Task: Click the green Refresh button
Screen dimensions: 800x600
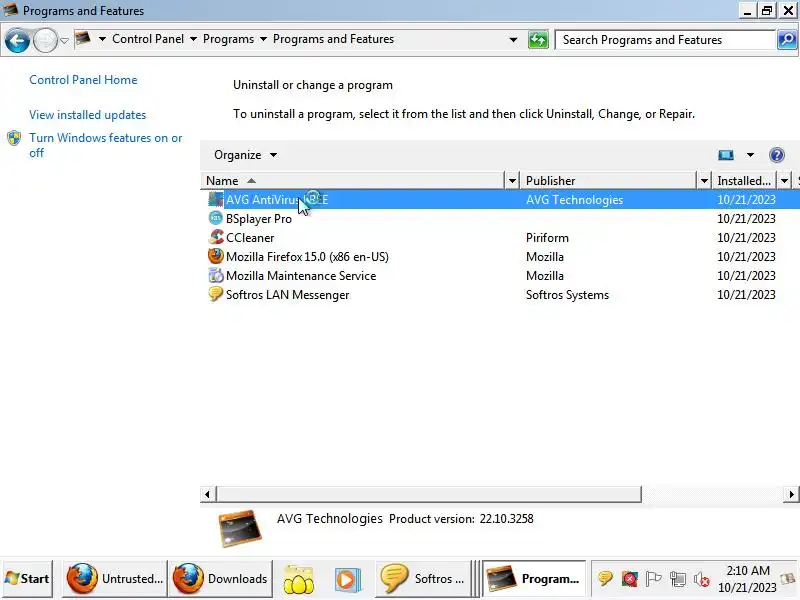Action: coord(538,40)
